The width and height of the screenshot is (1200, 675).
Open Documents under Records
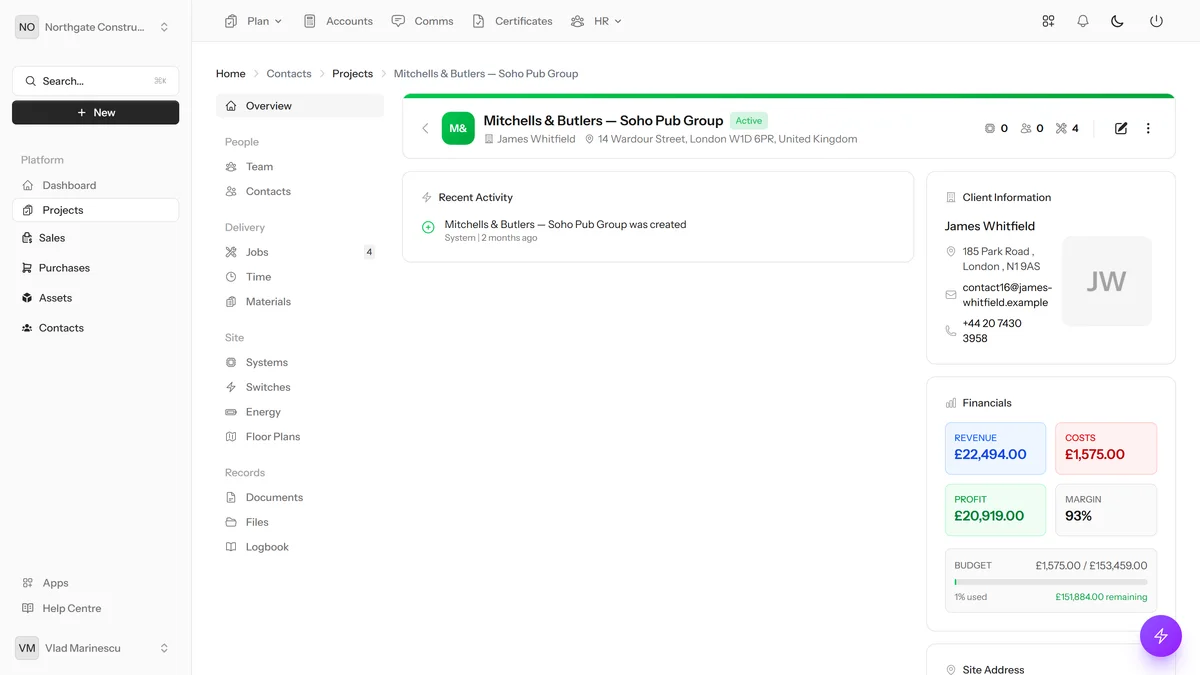click(x=300, y=497)
